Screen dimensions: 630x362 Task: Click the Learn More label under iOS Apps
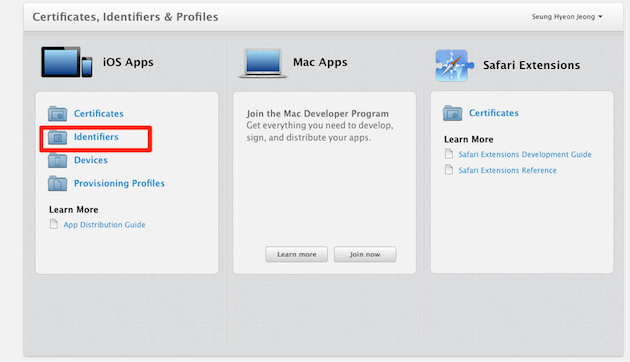tap(74, 210)
